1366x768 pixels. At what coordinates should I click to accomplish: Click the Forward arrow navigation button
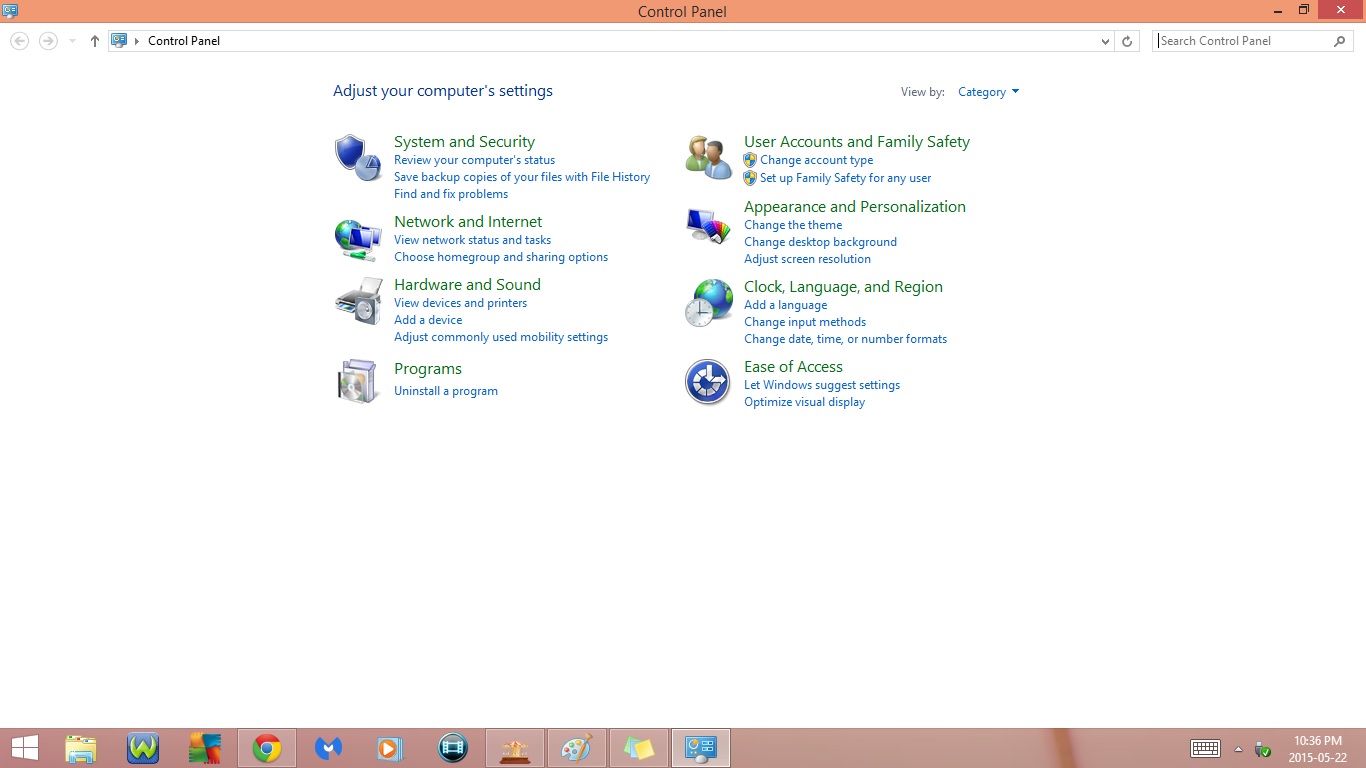(47, 41)
